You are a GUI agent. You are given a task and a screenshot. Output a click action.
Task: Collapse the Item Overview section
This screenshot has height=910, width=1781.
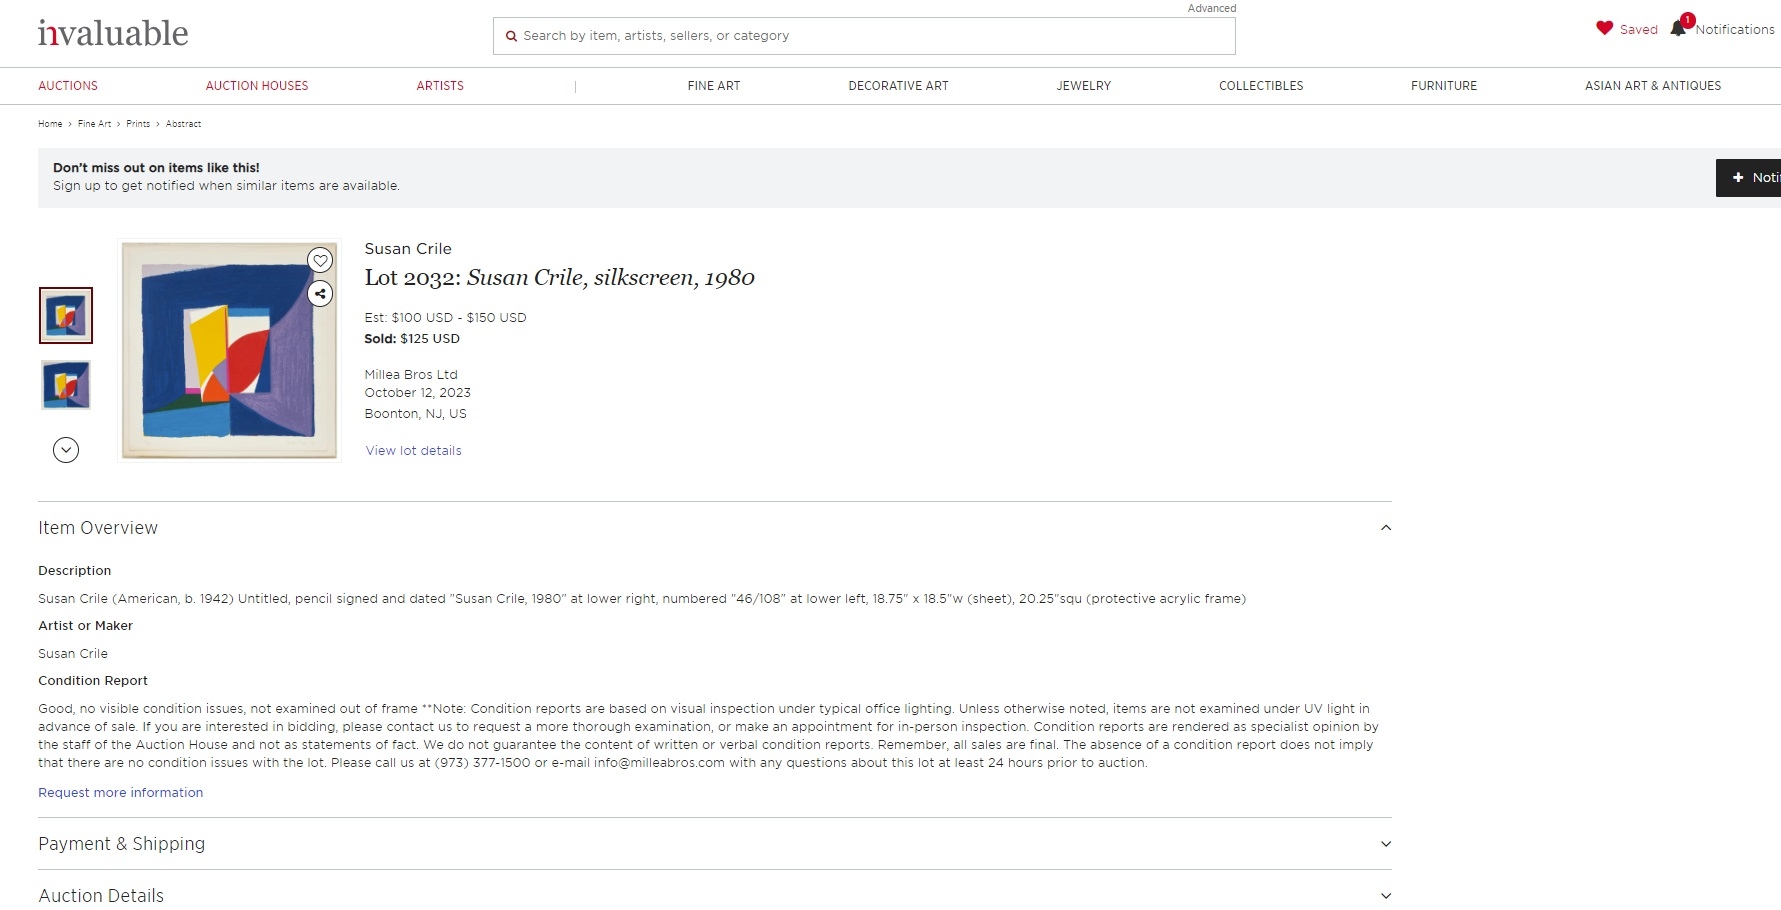coord(1385,528)
